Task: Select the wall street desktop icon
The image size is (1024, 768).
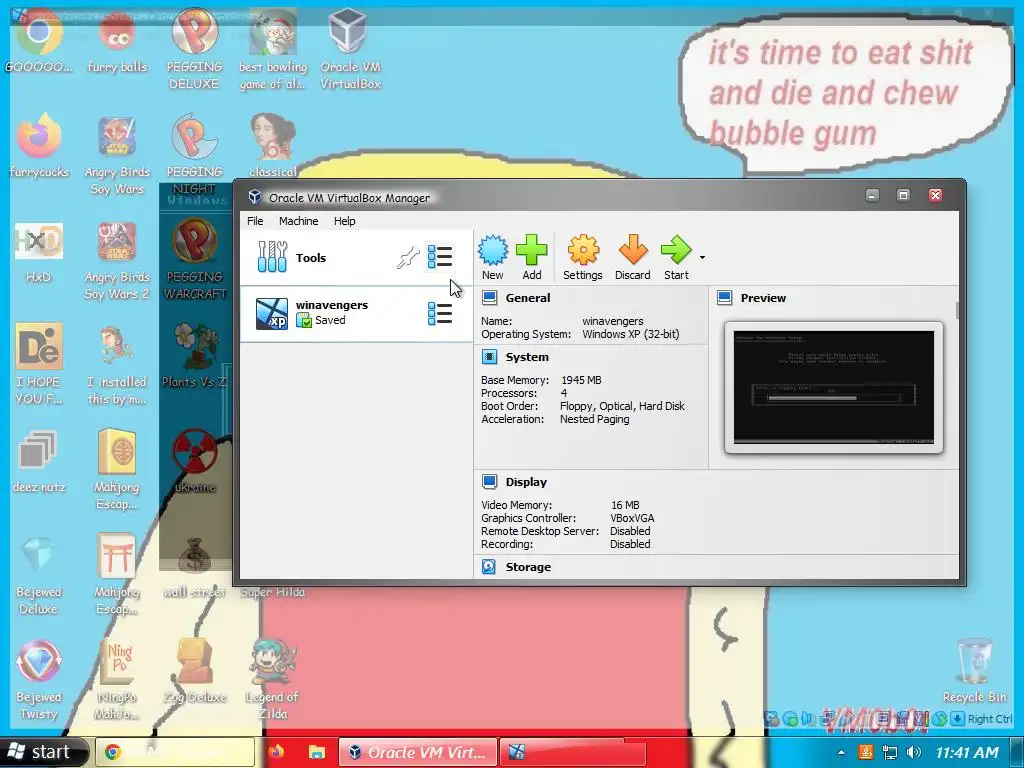Action: pos(195,567)
